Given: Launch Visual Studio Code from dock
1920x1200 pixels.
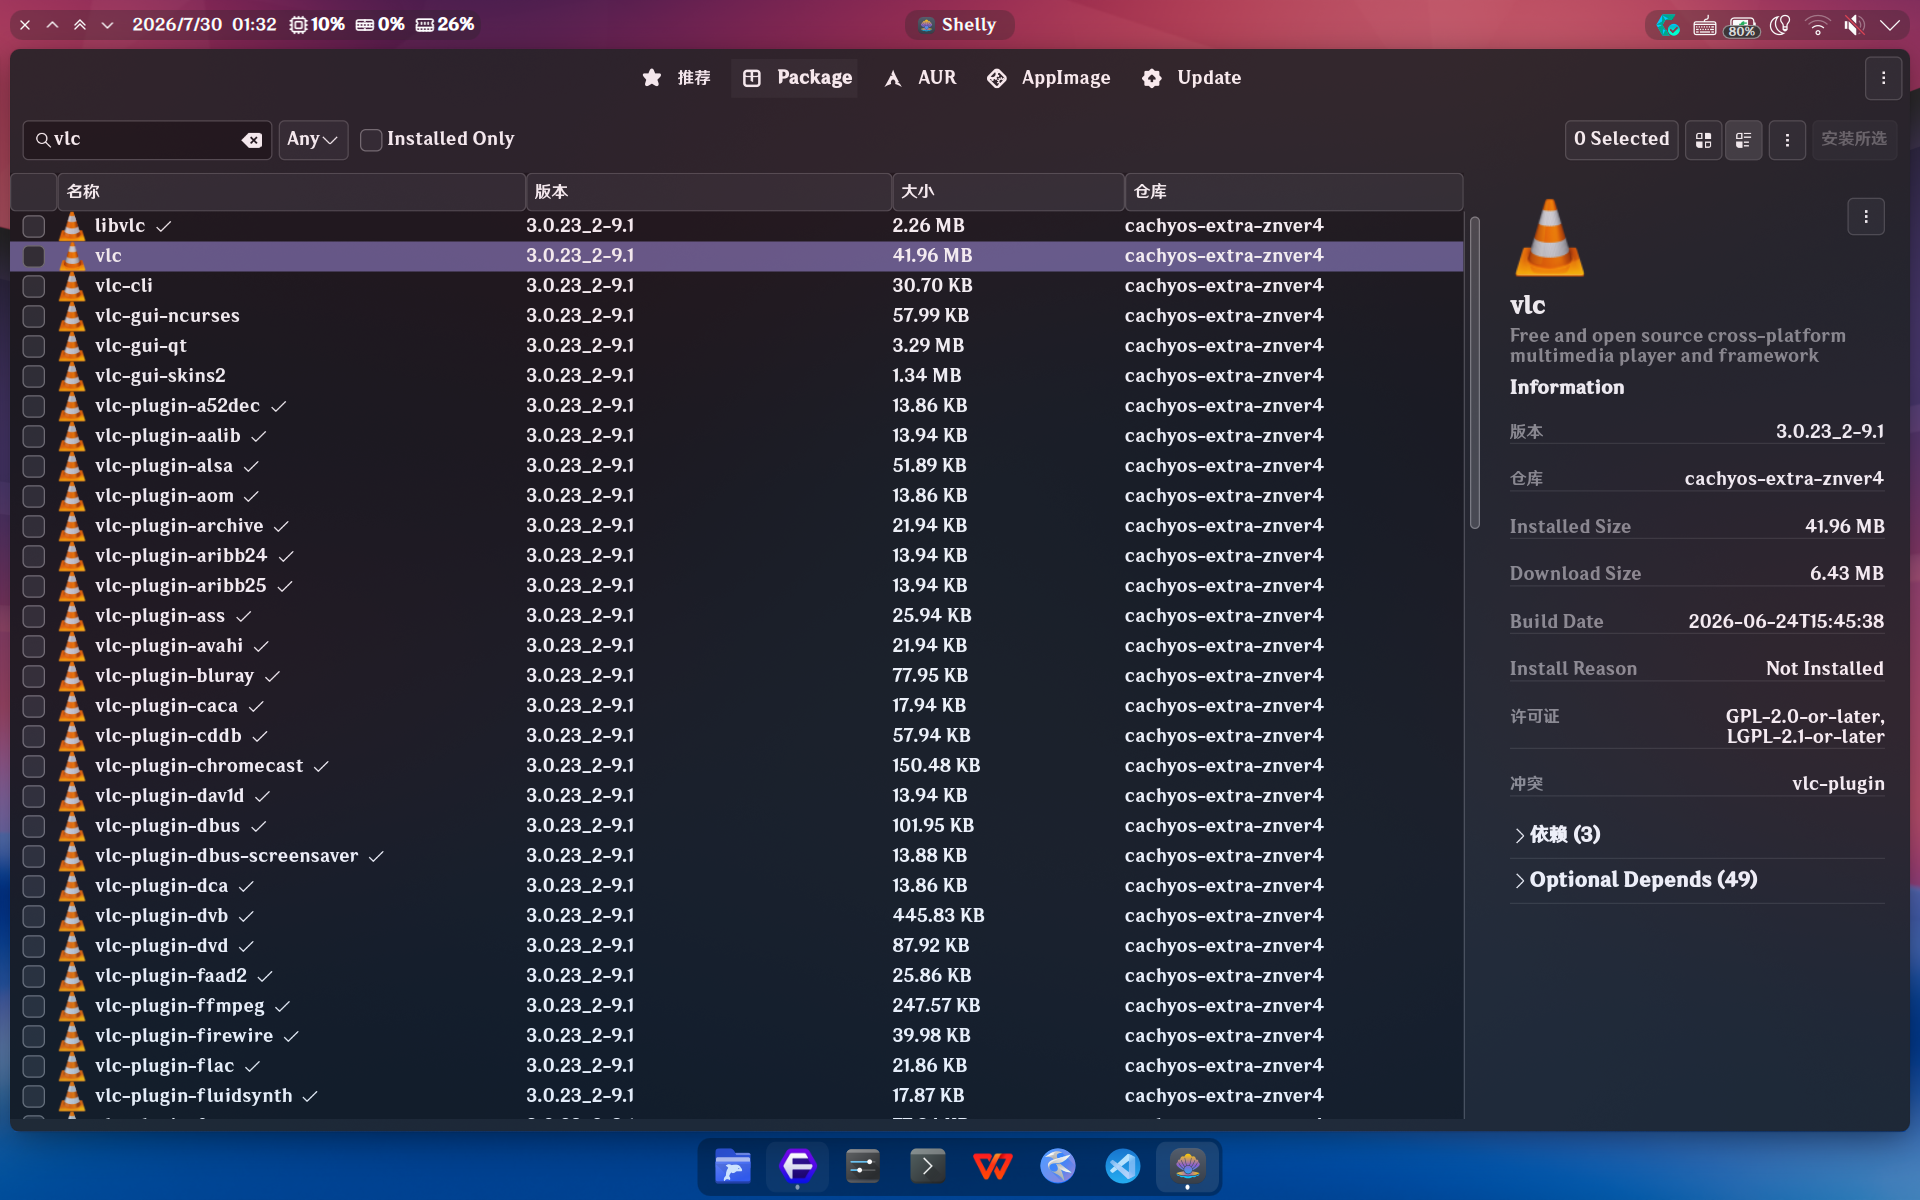Looking at the screenshot, I should pyautogui.click(x=1122, y=1166).
